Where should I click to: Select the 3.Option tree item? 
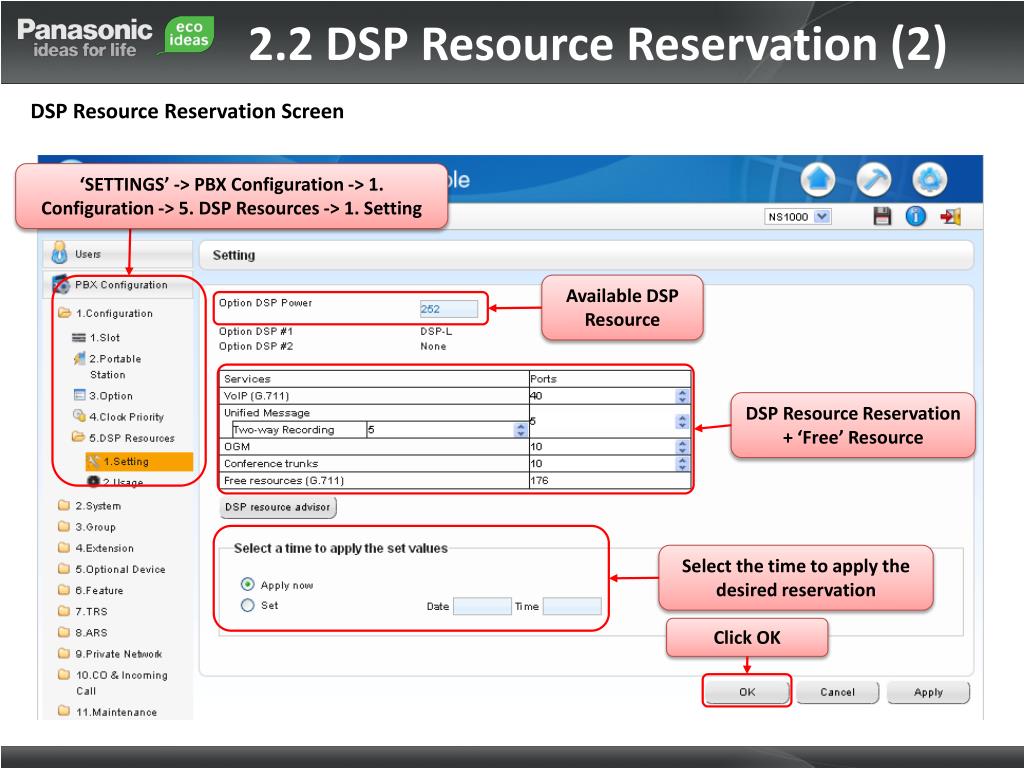tap(103, 396)
